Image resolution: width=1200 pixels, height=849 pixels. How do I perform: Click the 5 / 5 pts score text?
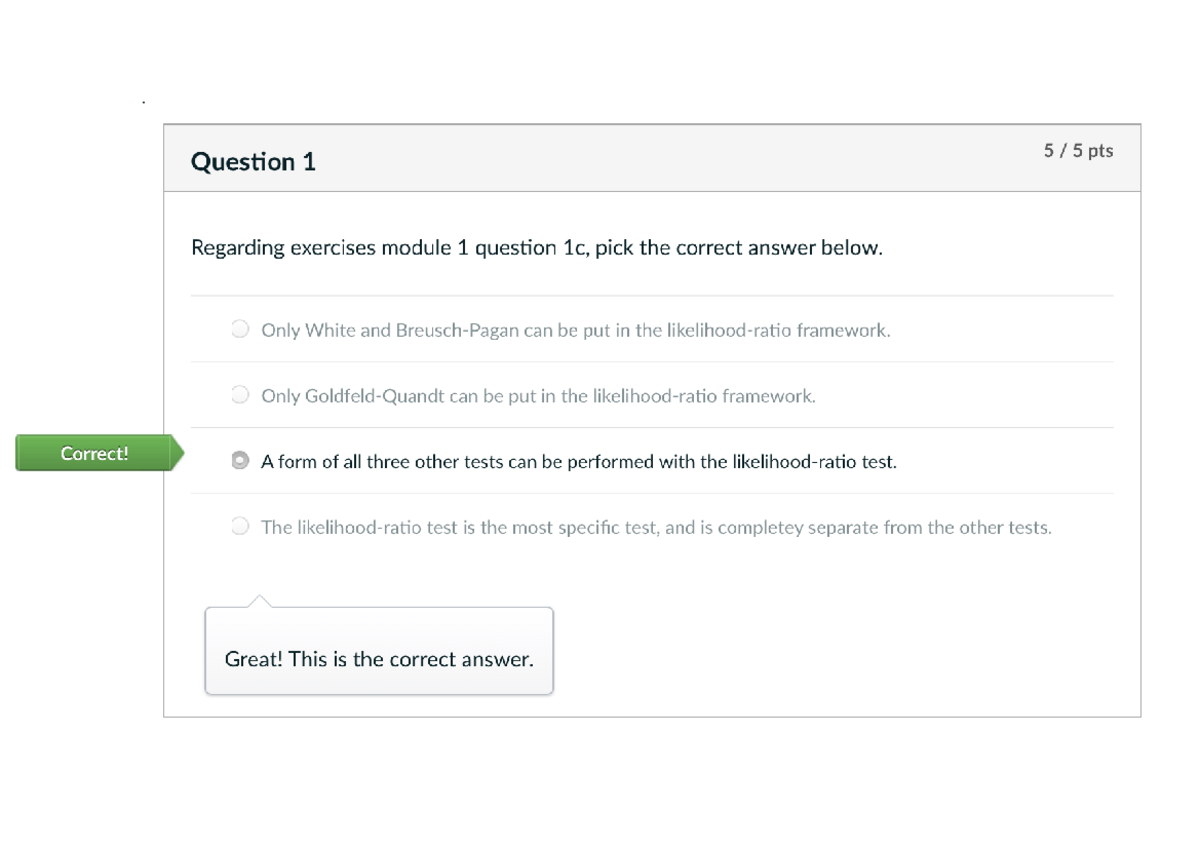[1076, 151]
